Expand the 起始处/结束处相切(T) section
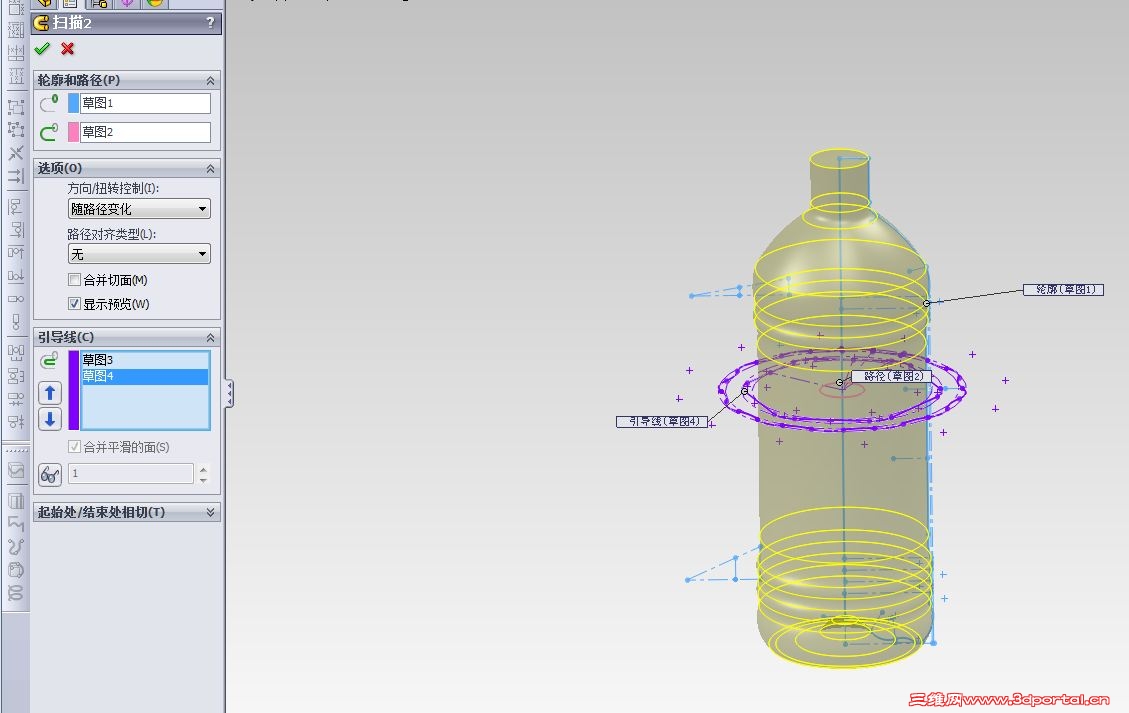 [x=210, y=512]
